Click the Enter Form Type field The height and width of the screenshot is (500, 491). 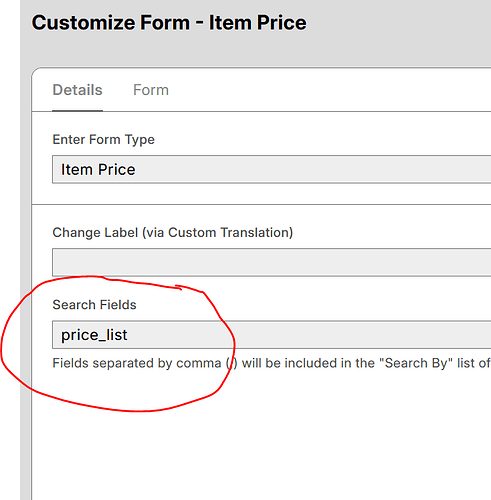[271, 169]
